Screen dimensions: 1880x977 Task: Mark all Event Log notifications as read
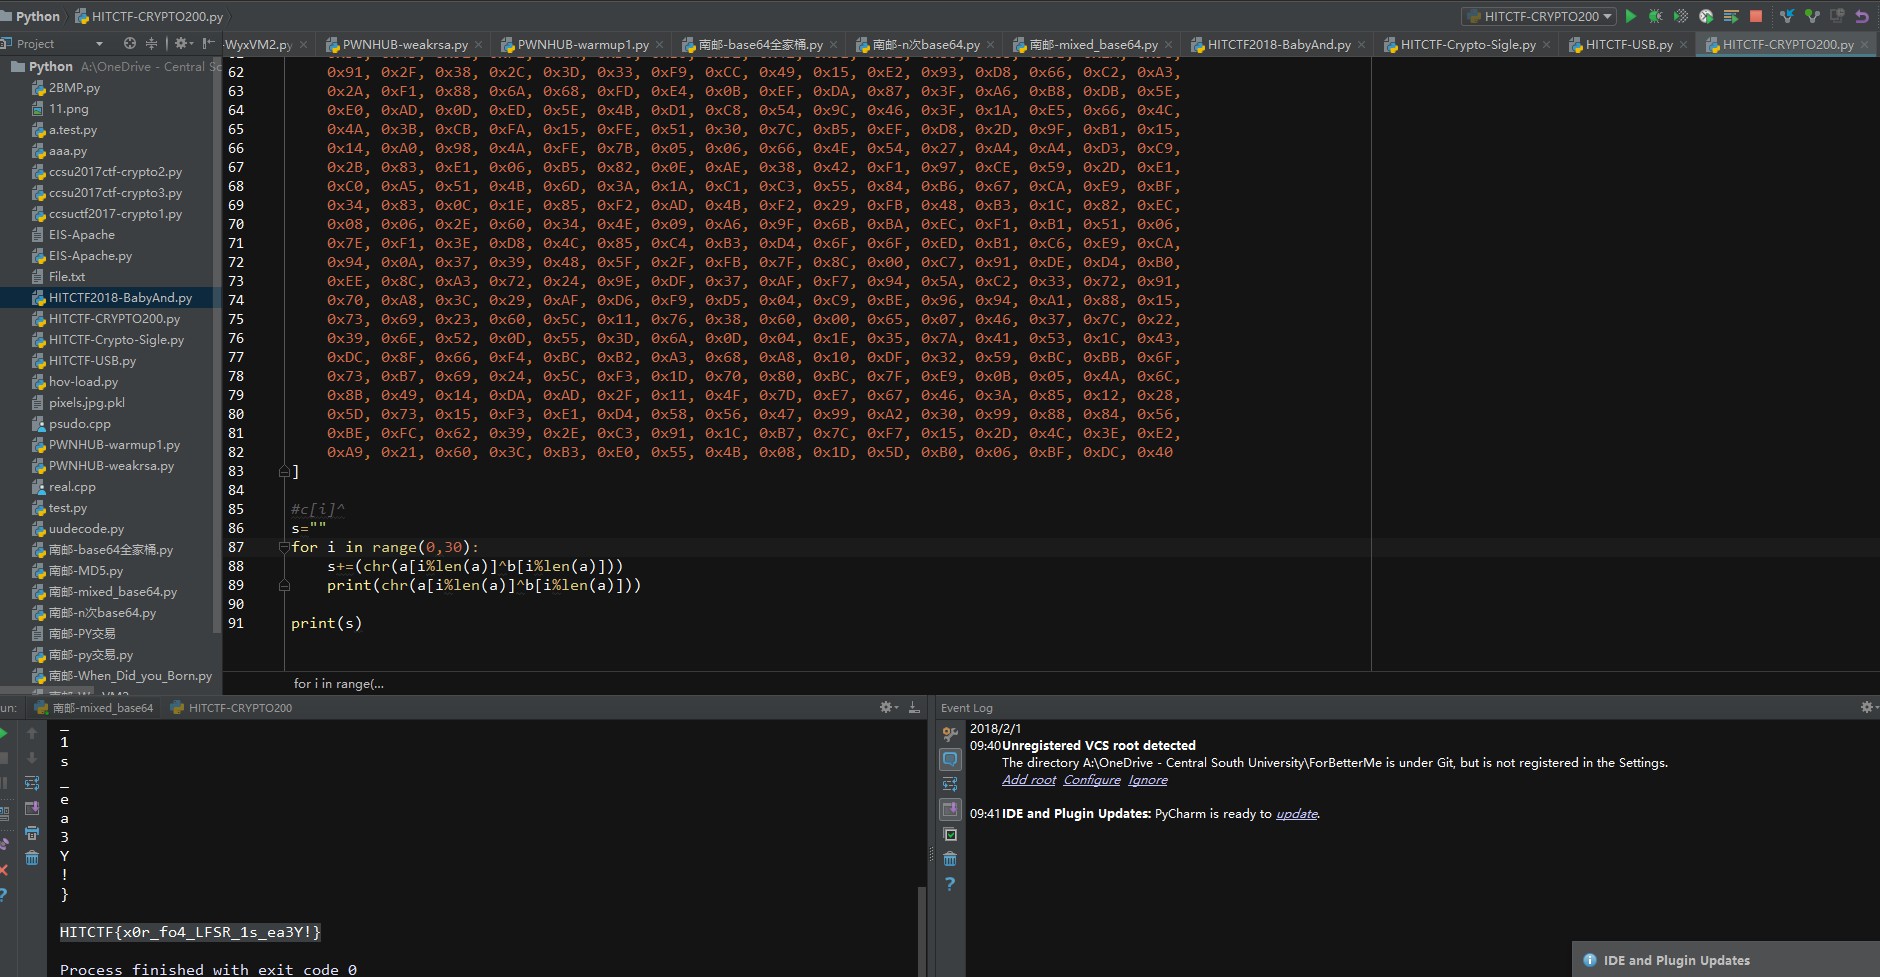950,834
